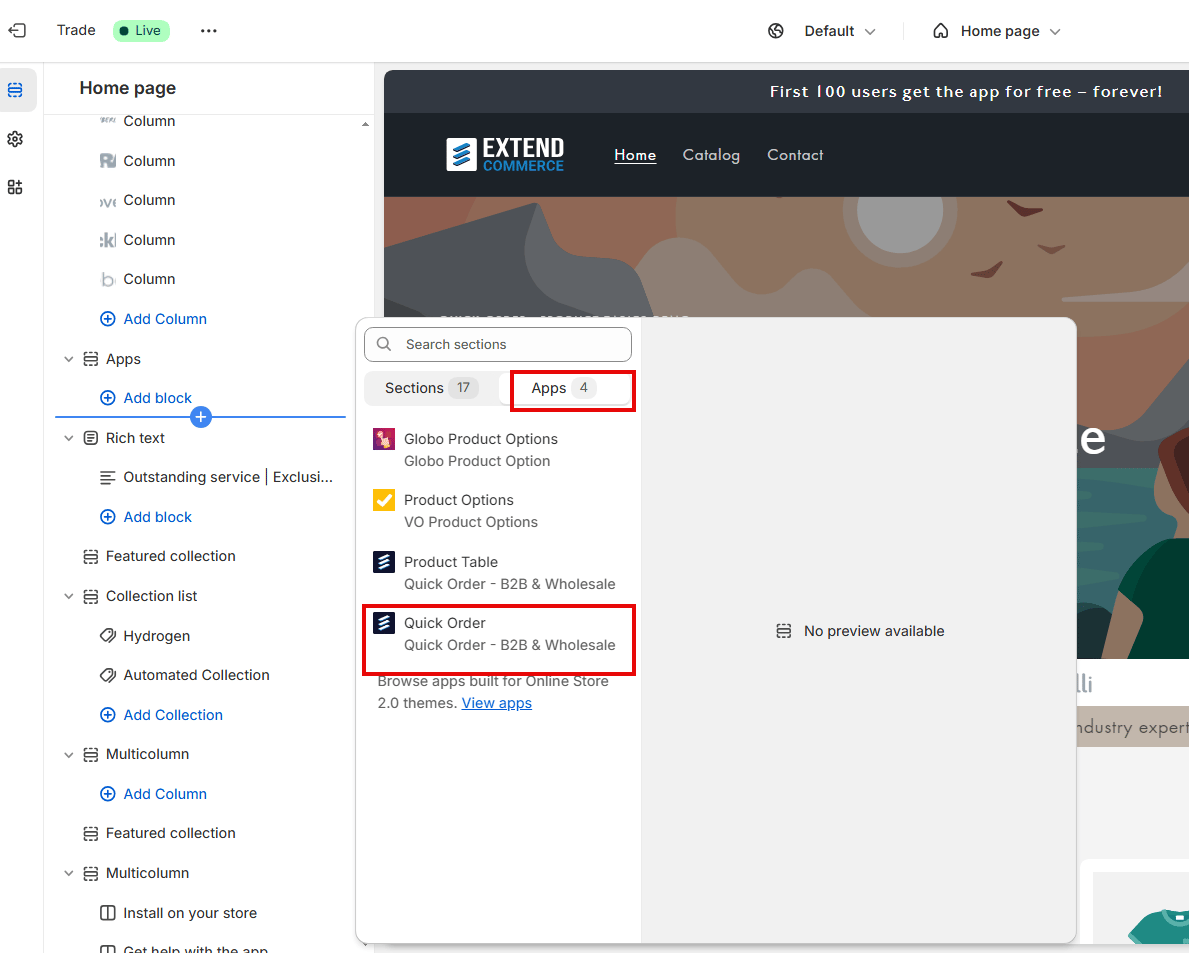Collapse the Collection list section

(68, 597)
